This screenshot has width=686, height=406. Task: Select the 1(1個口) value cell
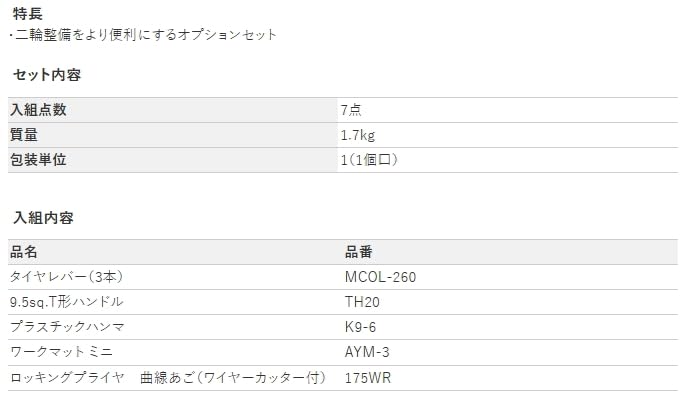pos(370,160)
